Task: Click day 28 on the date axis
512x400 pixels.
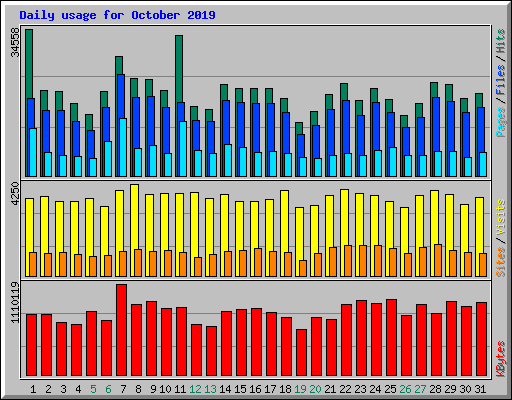Action: pos(435,389)
